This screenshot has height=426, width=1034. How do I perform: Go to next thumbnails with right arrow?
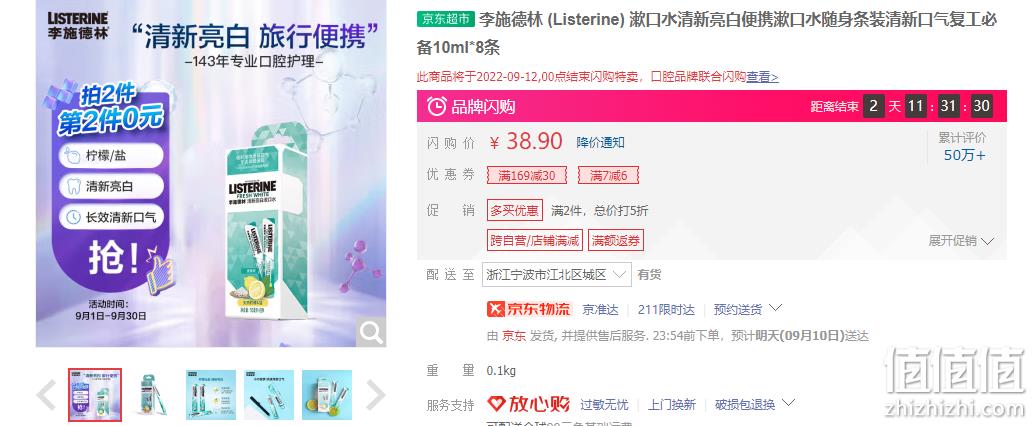(x=375, y=395)
